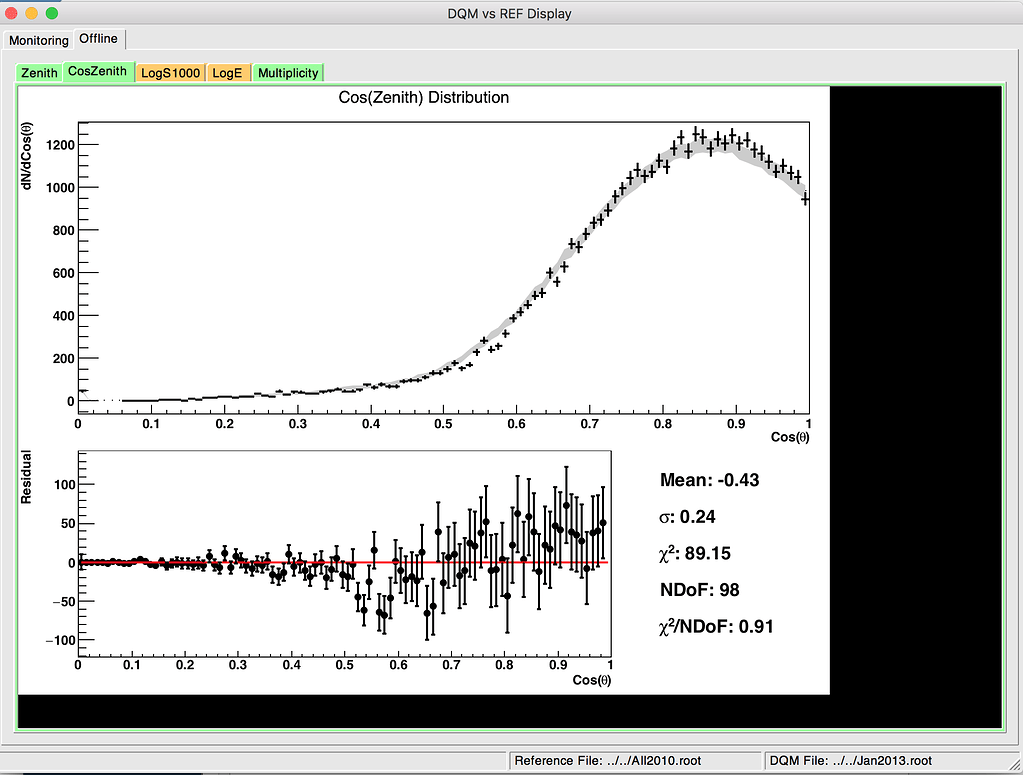Click the dN/dCos(θ) y-axis label
The width and height of the screenshot is (1023, 775).
click(27, 155)
